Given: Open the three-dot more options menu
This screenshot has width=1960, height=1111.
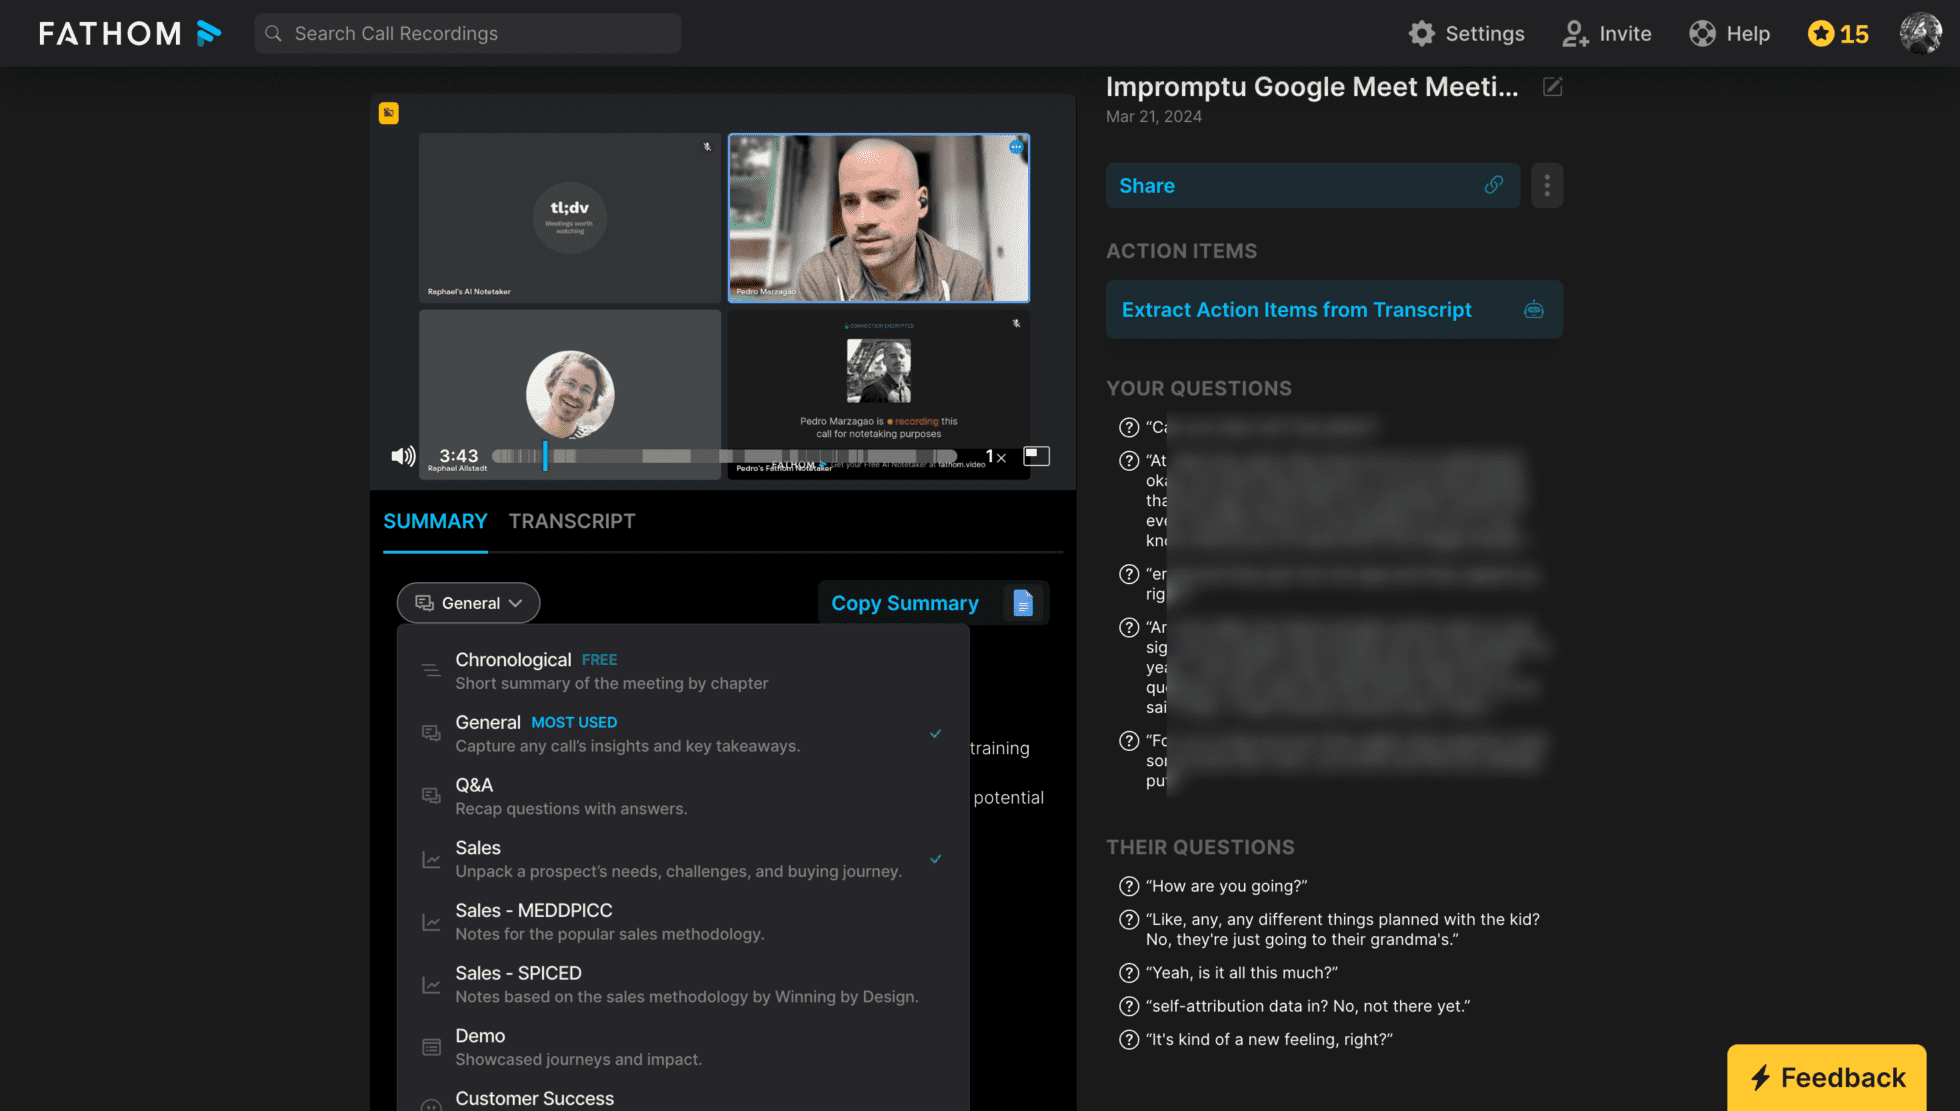Looking at the screenshot, I should 1546,185.
